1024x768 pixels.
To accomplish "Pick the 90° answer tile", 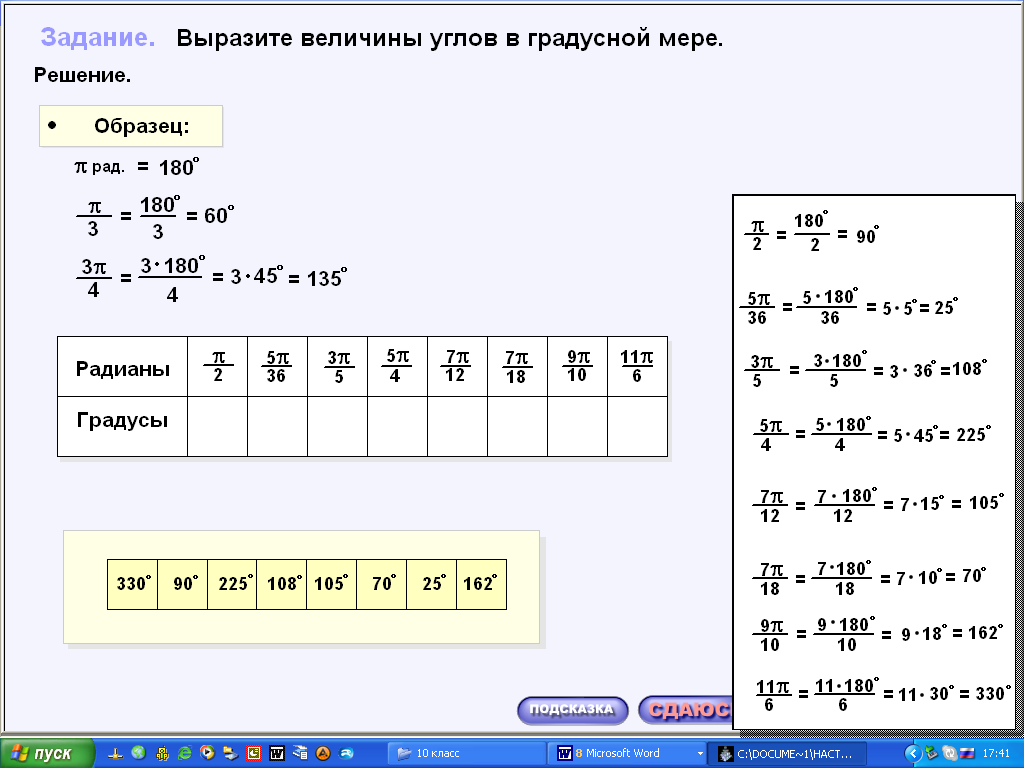I will click(183, 584).
